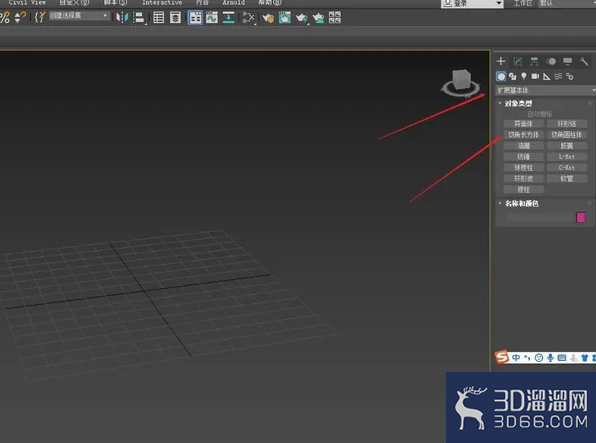Open the Utilities wrench icon
Viewport: 596px width, 443px height.
[x=584, y=61]
